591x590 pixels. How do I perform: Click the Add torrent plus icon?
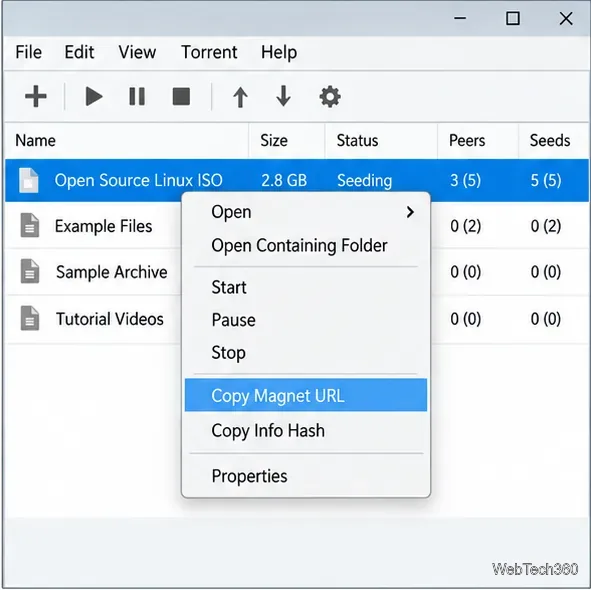coord(36,96)
